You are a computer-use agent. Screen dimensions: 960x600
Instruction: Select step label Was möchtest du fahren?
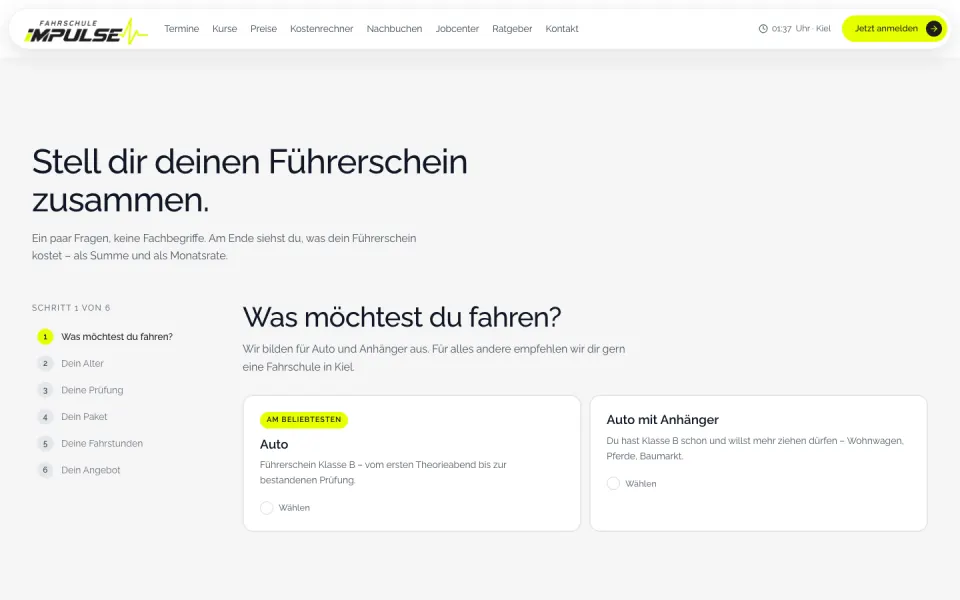click(117, 337)
